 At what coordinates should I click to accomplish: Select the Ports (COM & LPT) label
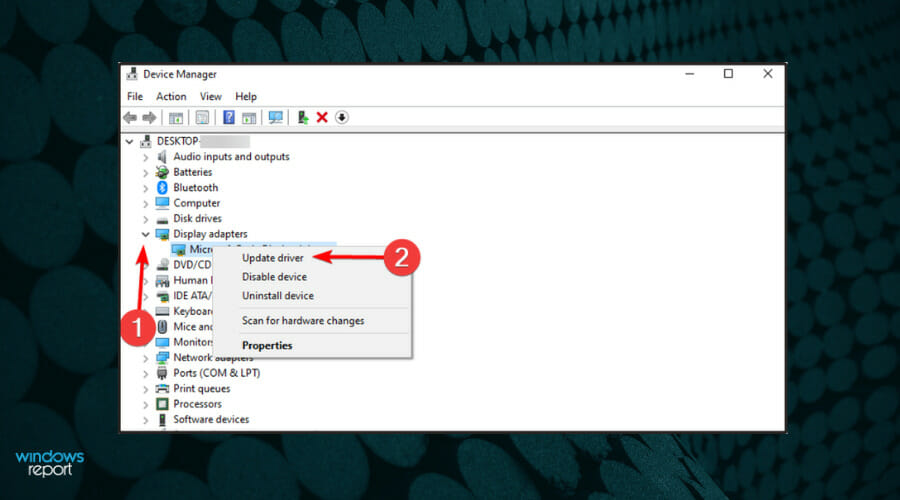point(216,373)
